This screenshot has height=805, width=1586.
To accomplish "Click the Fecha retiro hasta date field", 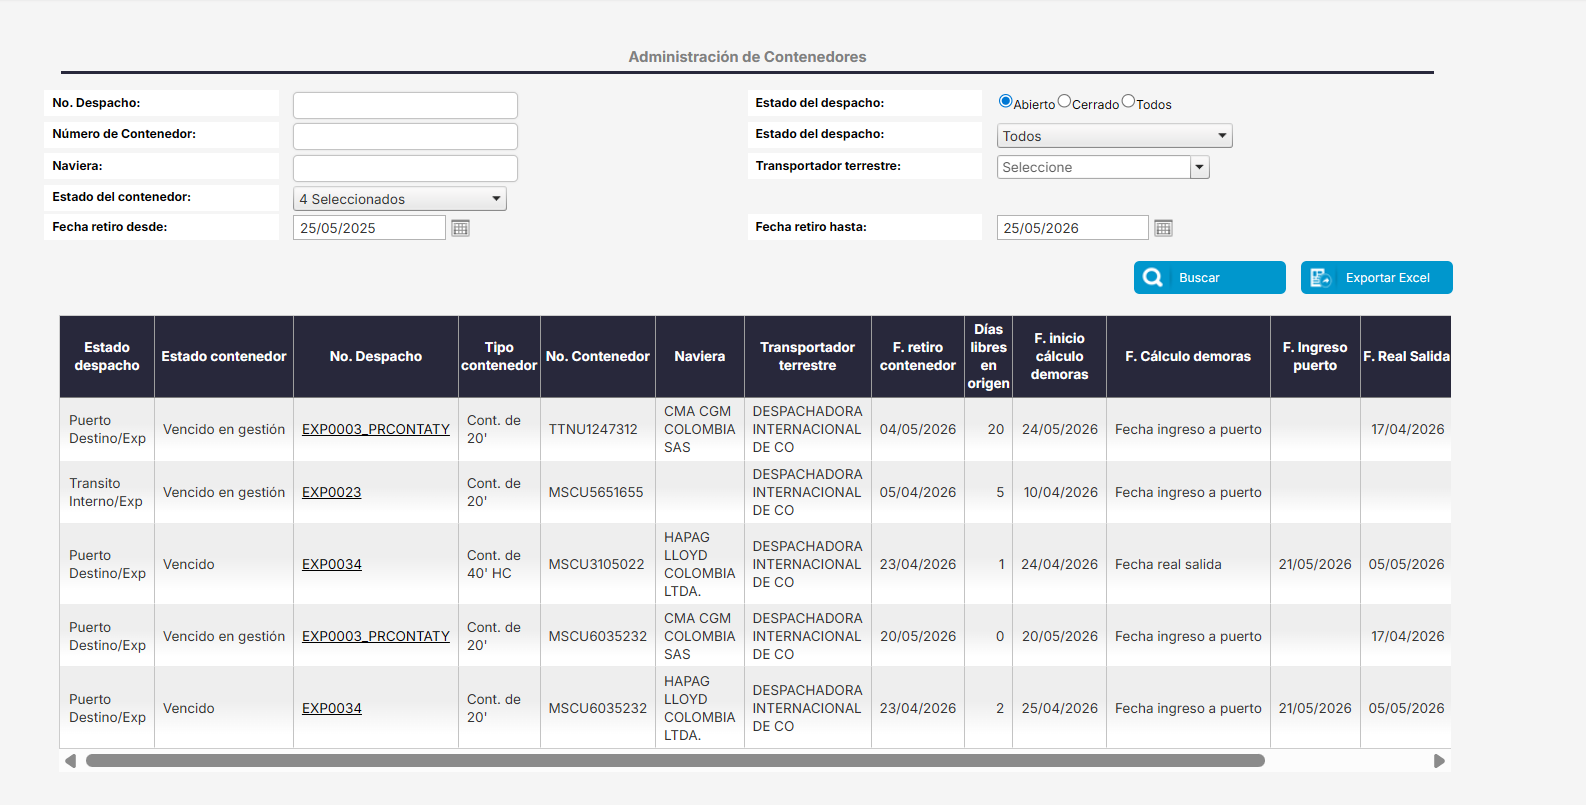I will coord(1072,228).
